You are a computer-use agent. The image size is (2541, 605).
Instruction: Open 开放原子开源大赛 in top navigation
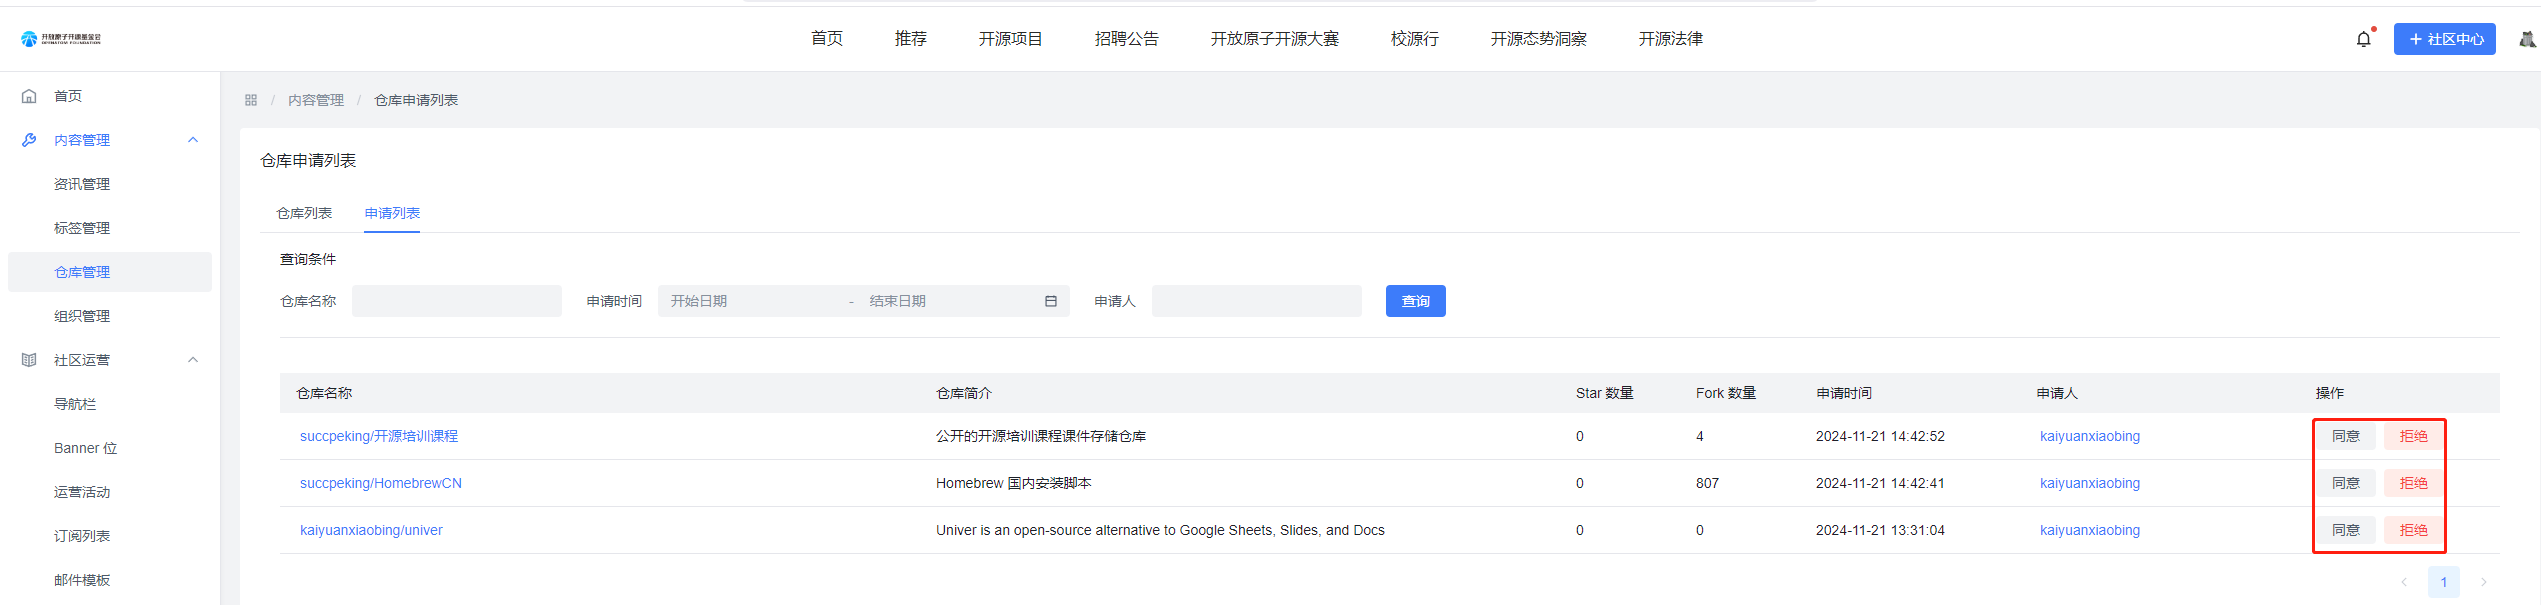pos(1275,39)
